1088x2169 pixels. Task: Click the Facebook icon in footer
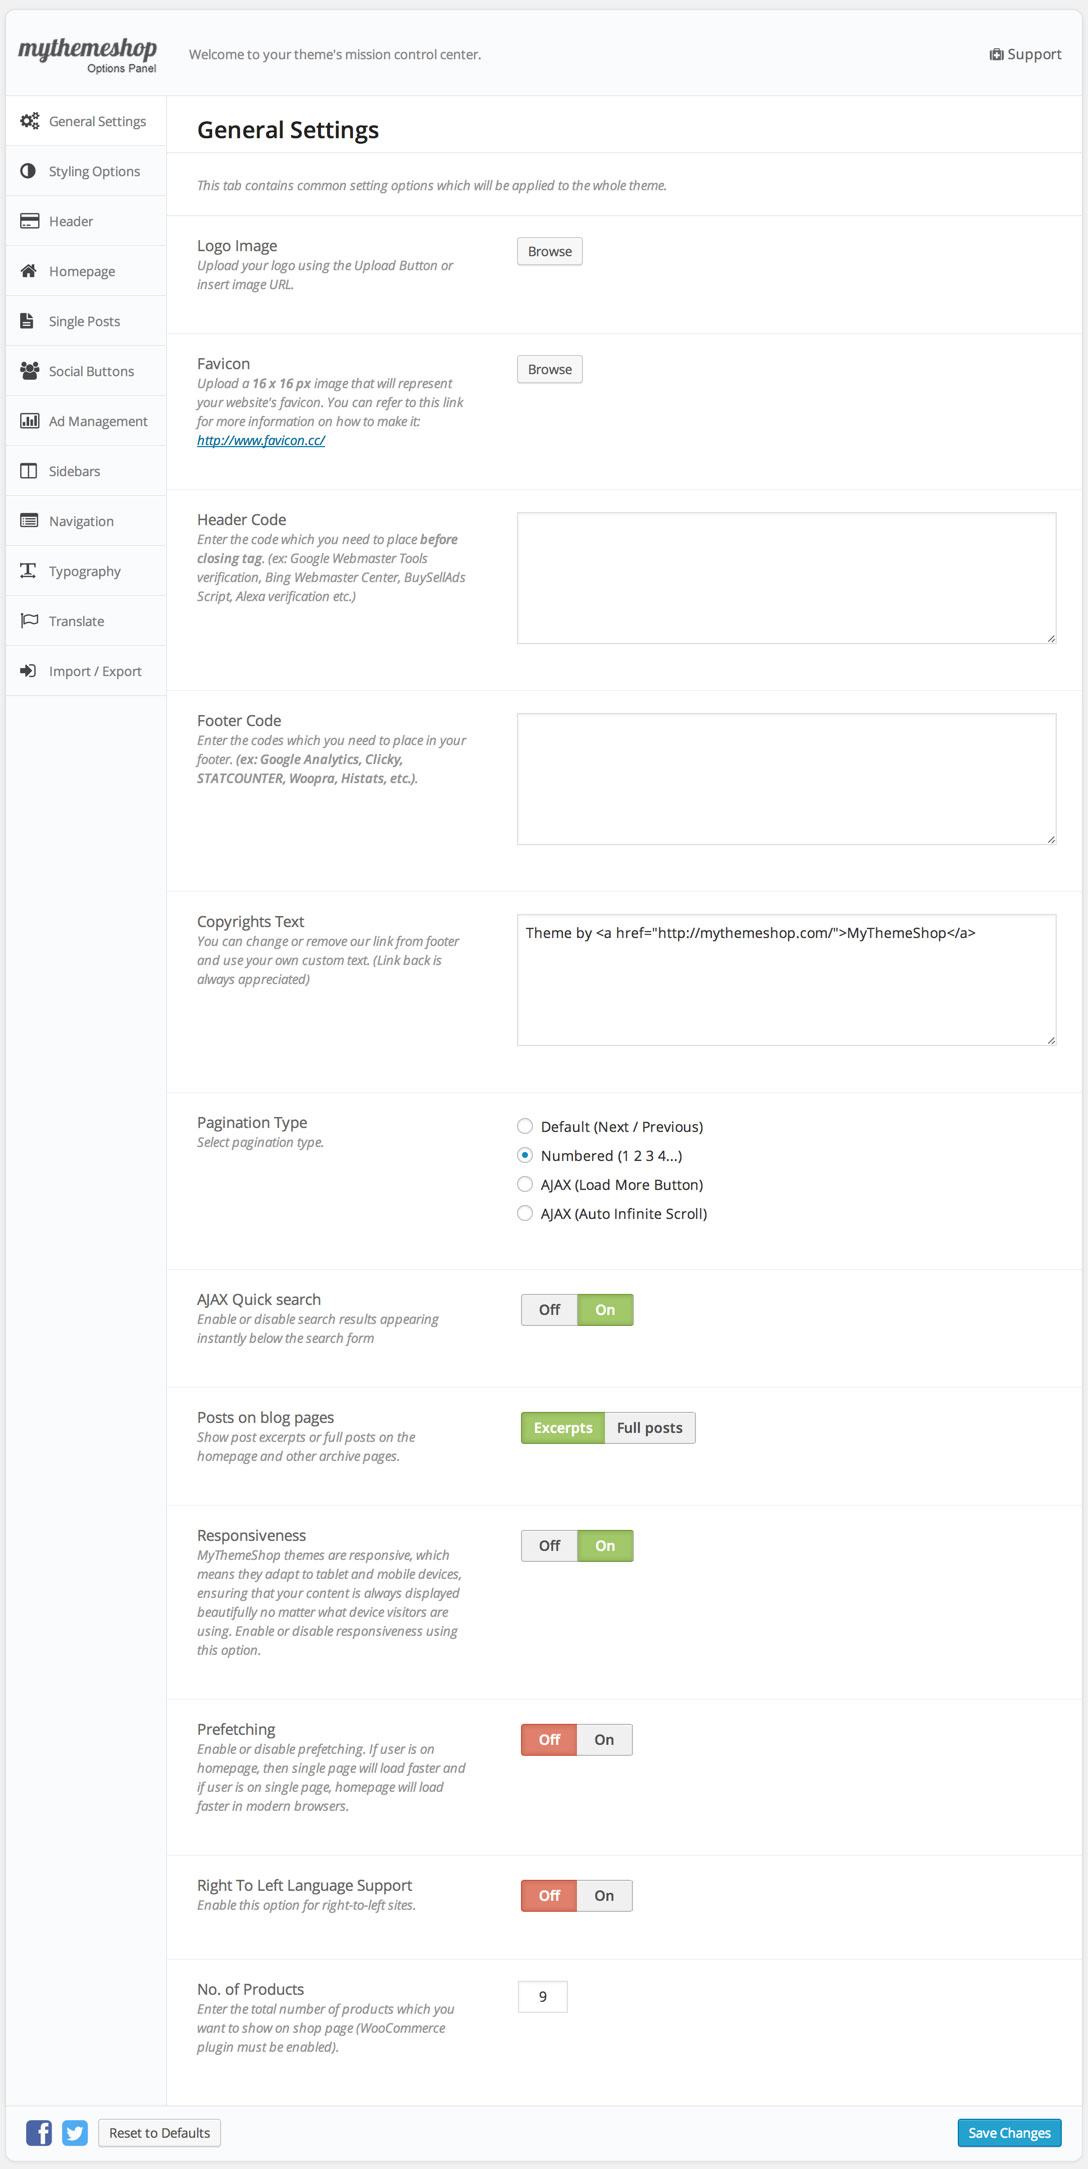coord(39,2132)
